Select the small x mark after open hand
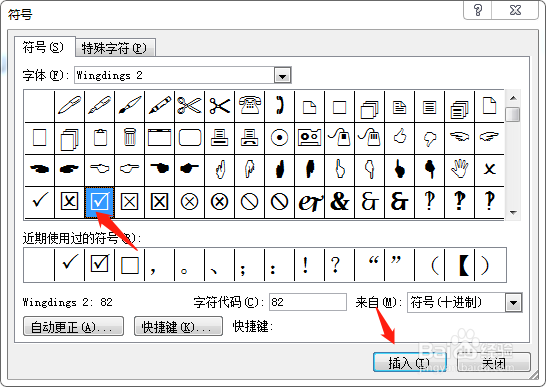This screenshot has height=387, width=546. [x=490, y=170]
